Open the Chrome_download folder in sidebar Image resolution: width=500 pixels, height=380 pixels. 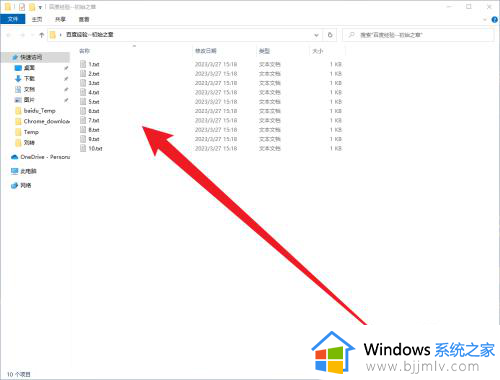tap(47, 121)
